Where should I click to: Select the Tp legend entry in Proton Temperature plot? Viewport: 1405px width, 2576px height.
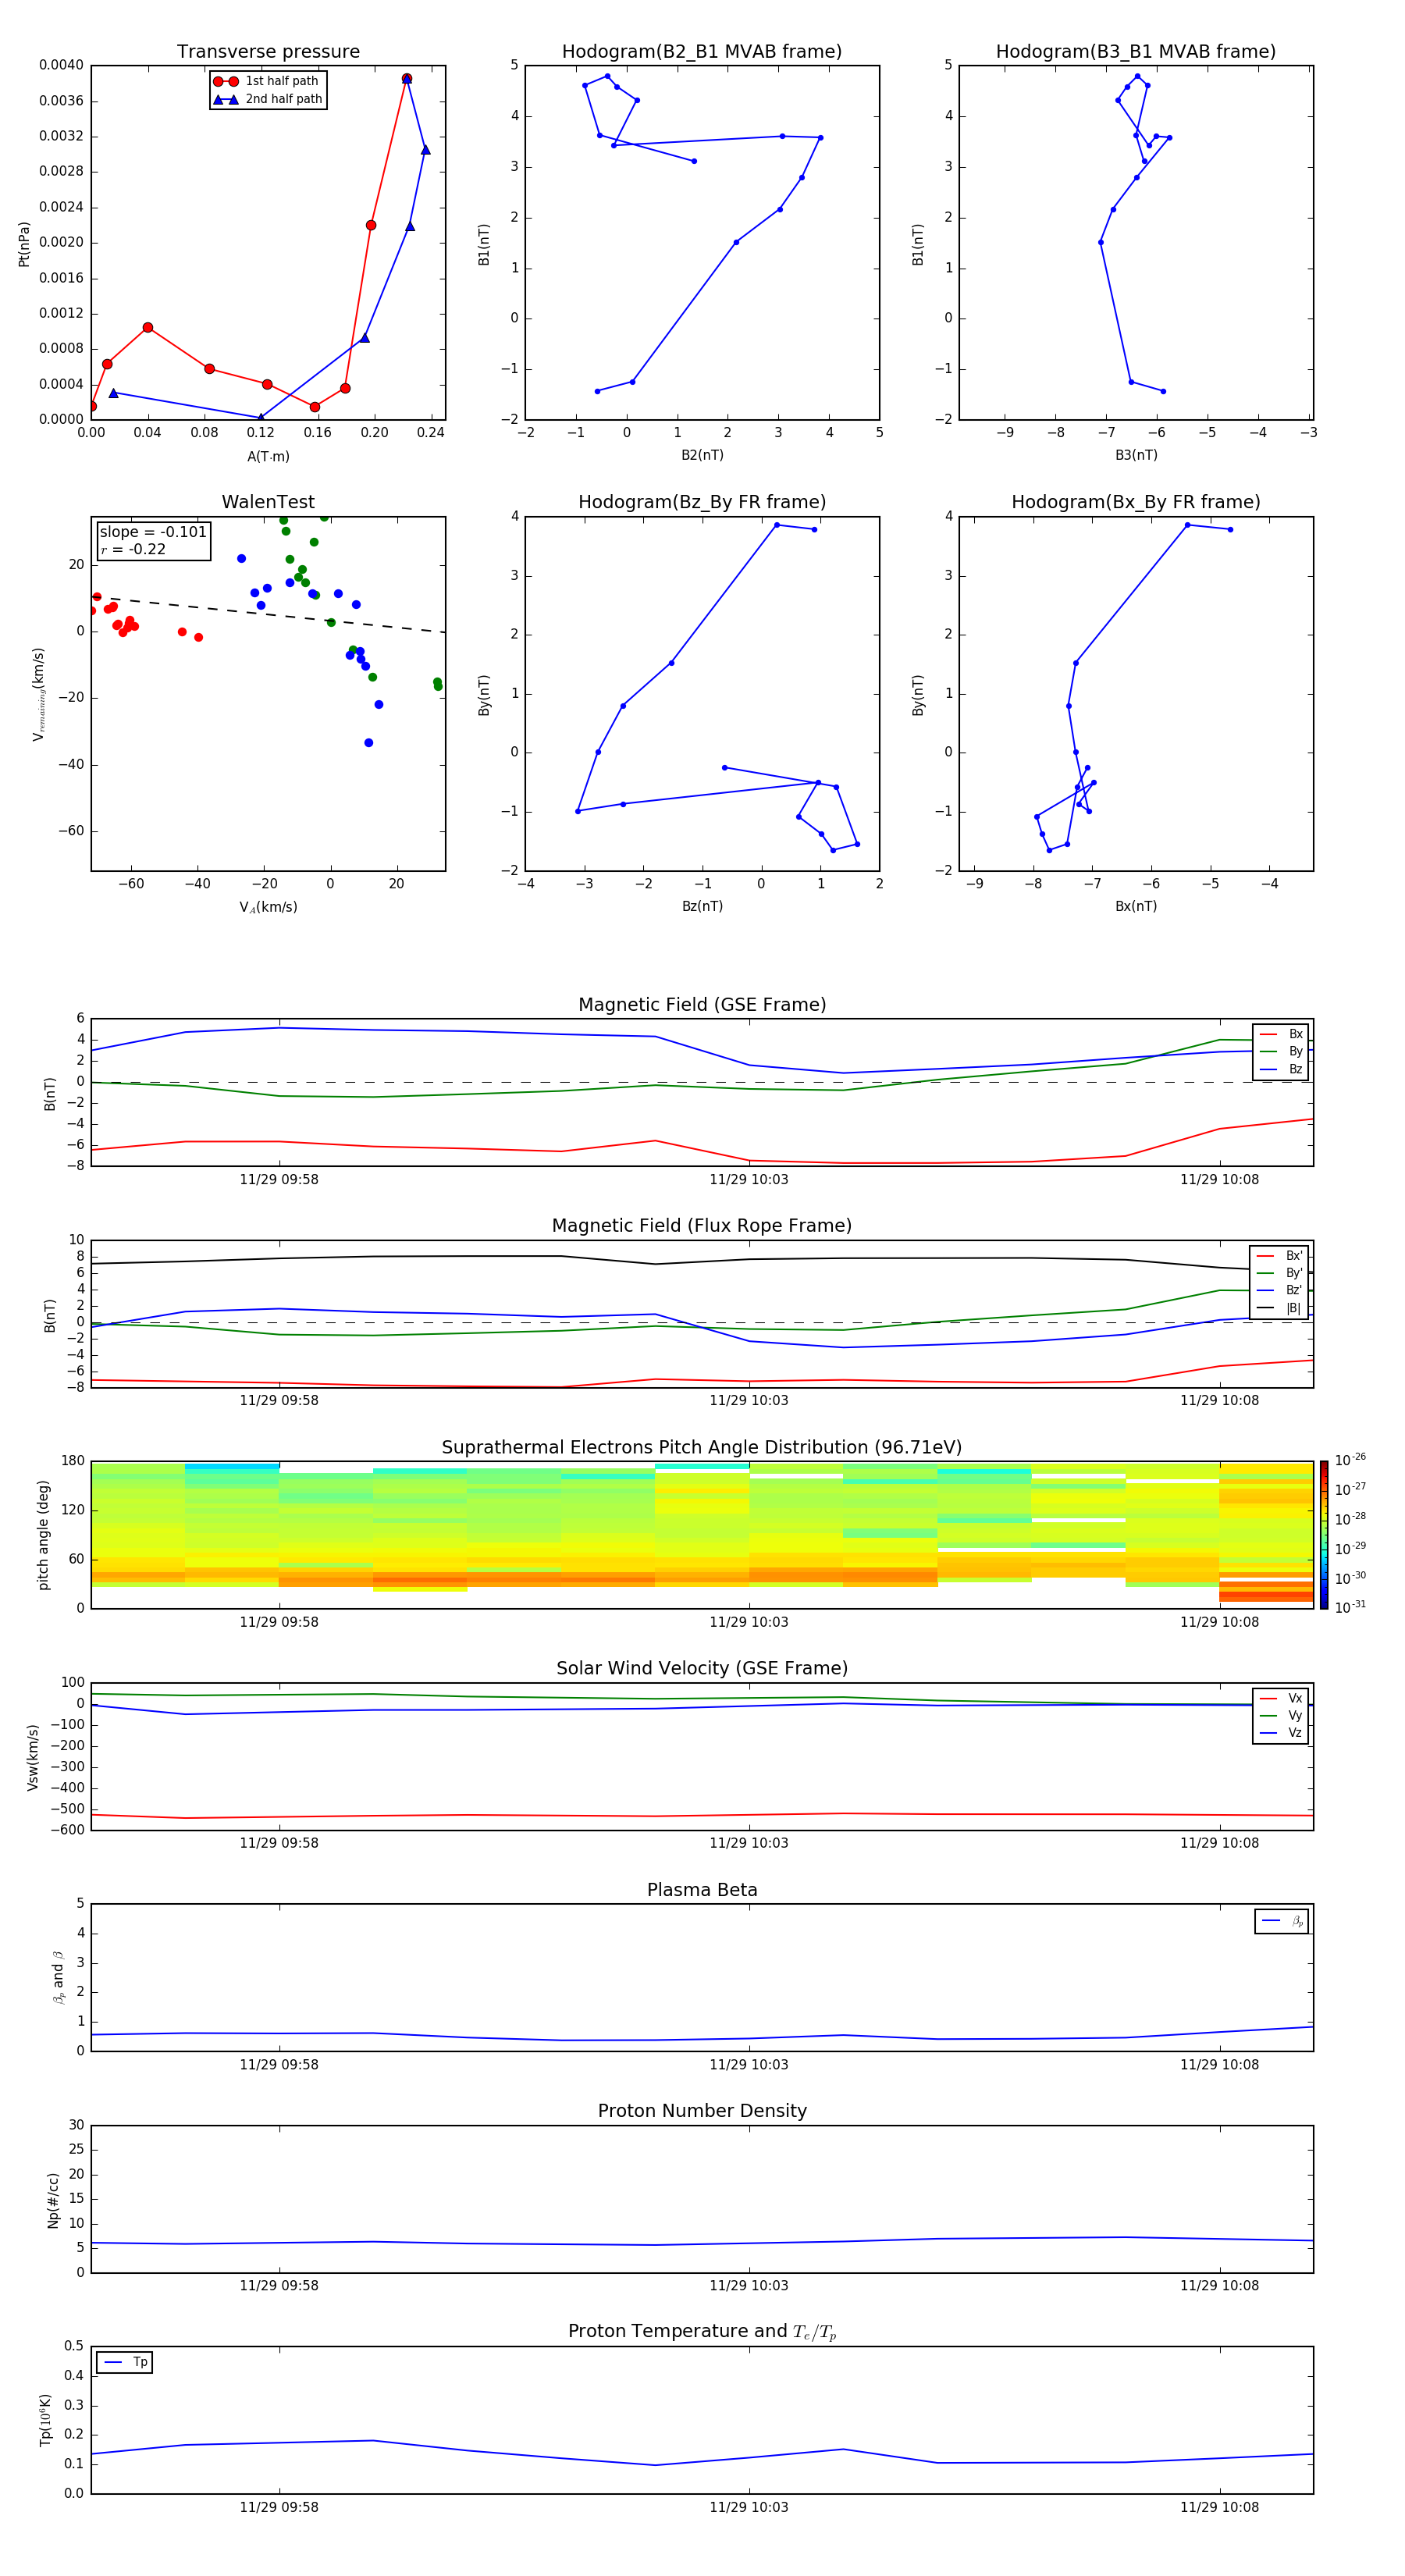click(x=125, y=2362)
